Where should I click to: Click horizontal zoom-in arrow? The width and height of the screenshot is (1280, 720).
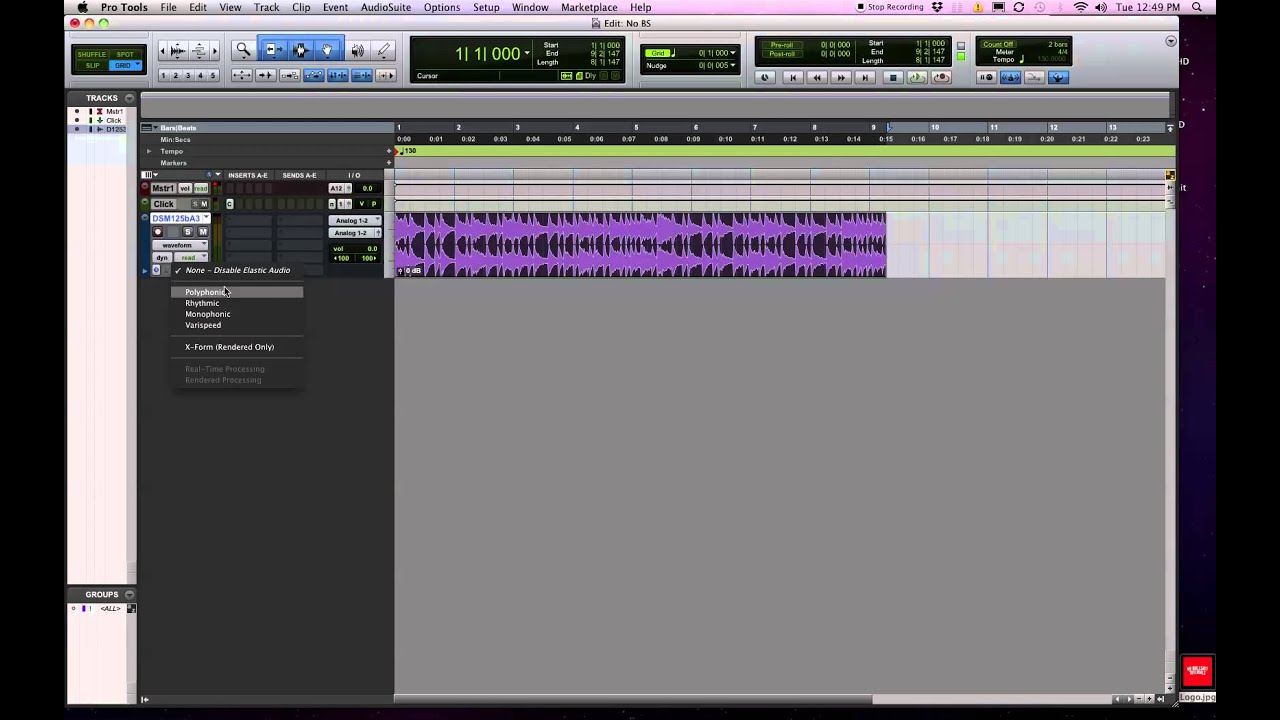pos(214,51)
